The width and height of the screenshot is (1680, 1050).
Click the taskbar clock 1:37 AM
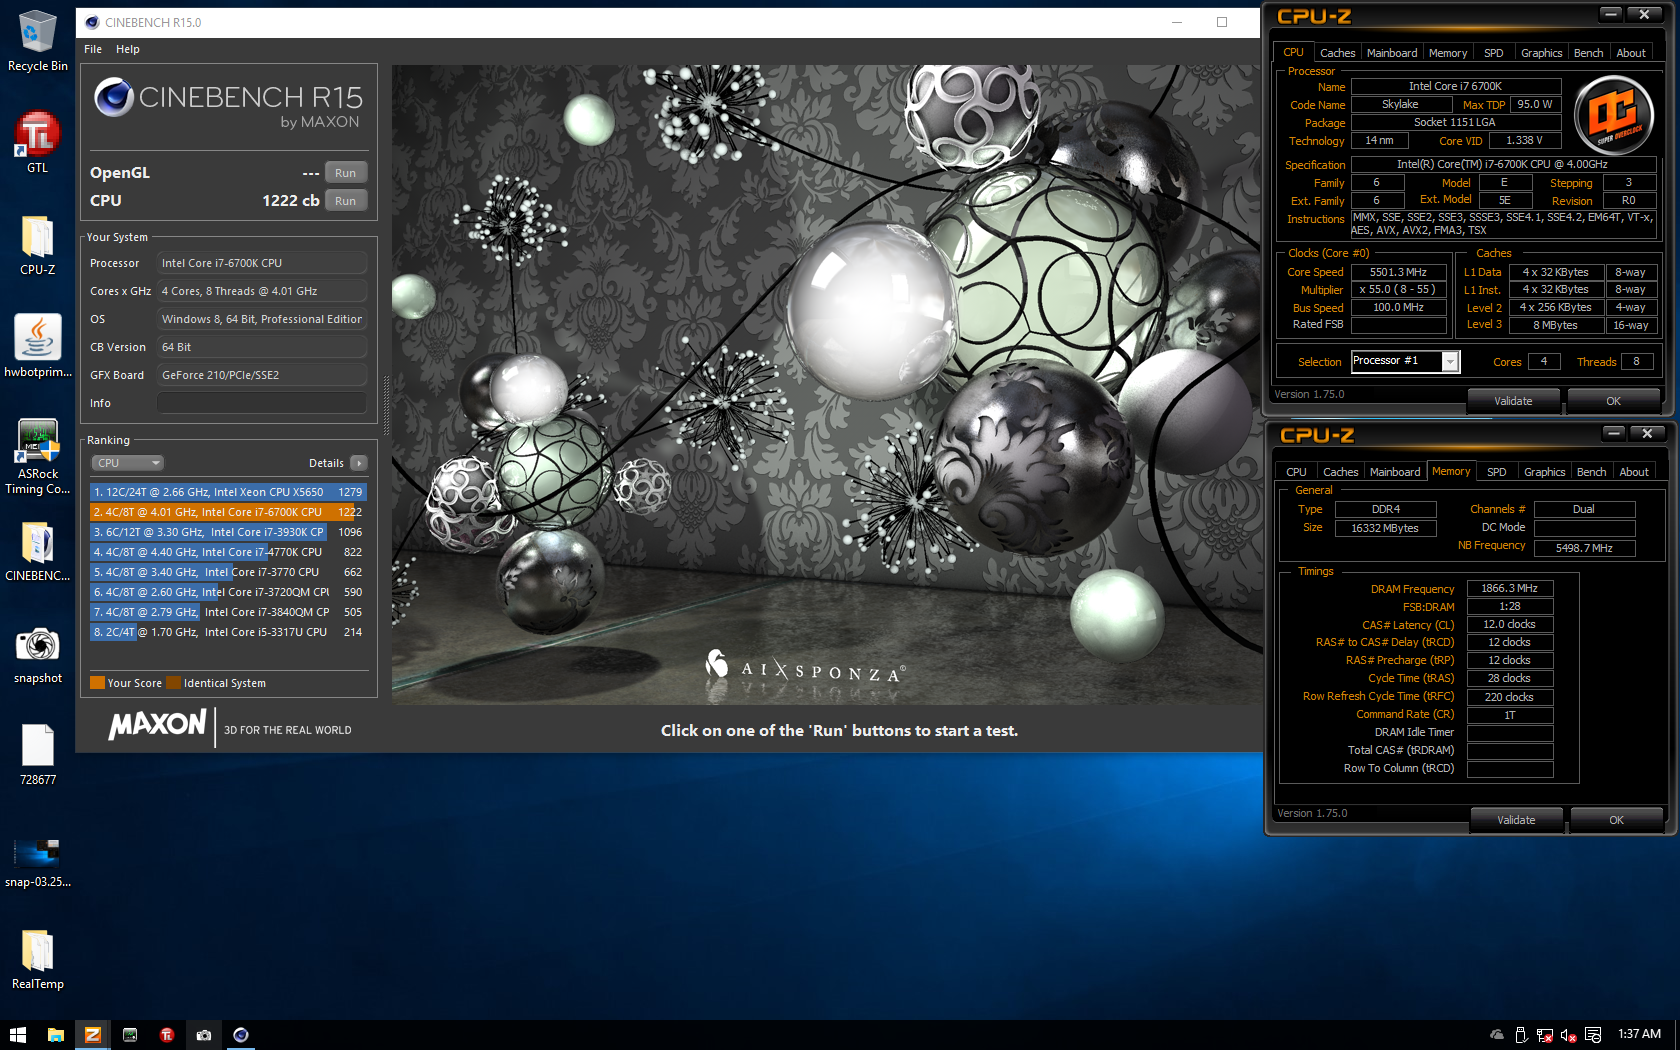coord(1639,1034)
